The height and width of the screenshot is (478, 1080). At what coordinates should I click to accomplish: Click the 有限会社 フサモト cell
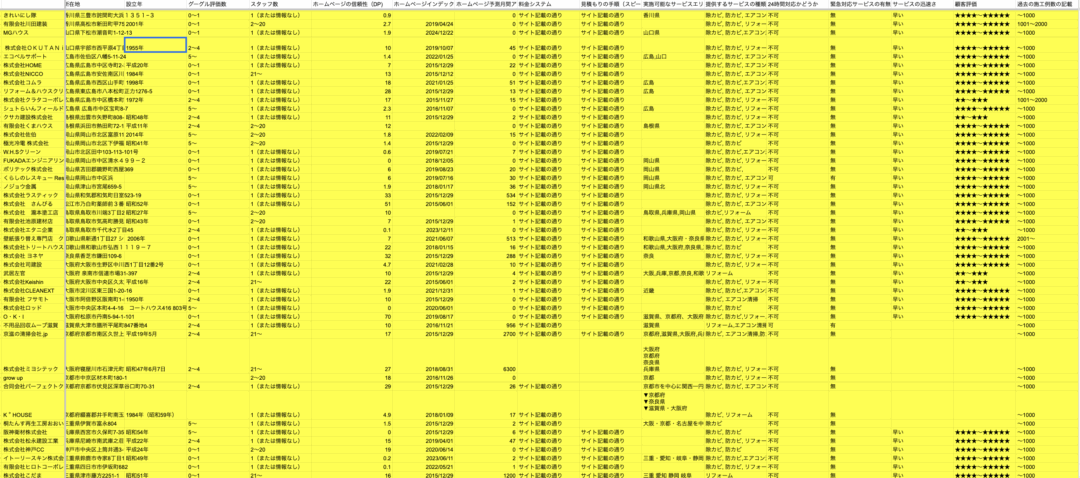coord(32,299)
